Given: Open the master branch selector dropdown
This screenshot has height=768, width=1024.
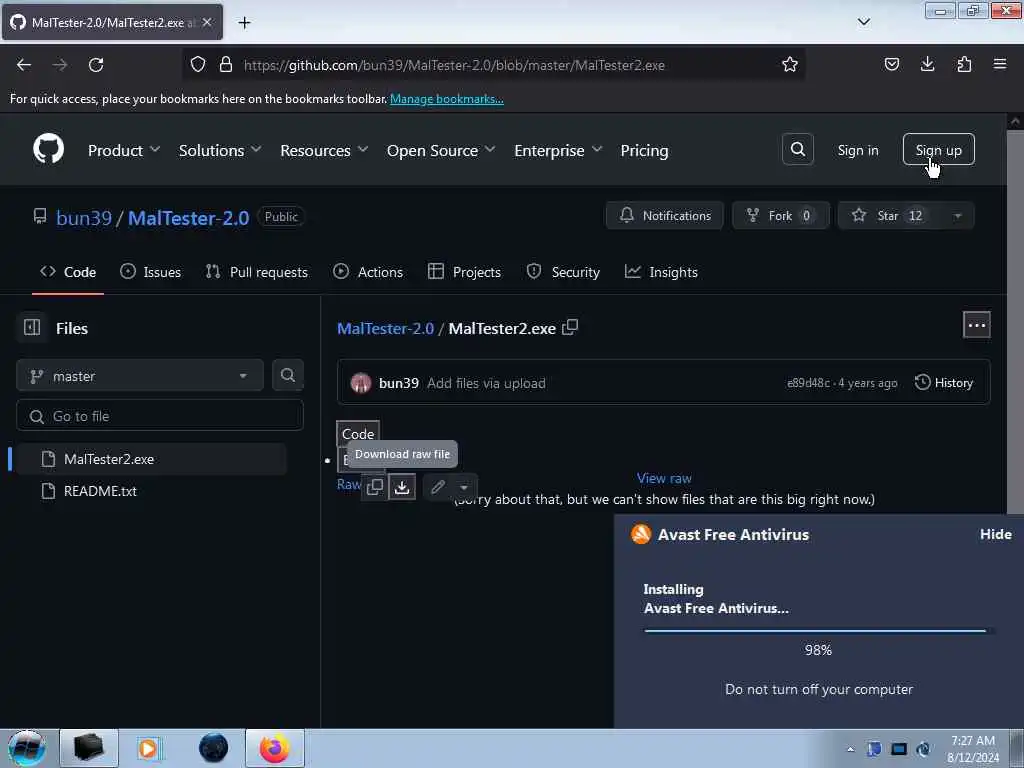Looking at the screenshot, I should (x=140, y=376).
